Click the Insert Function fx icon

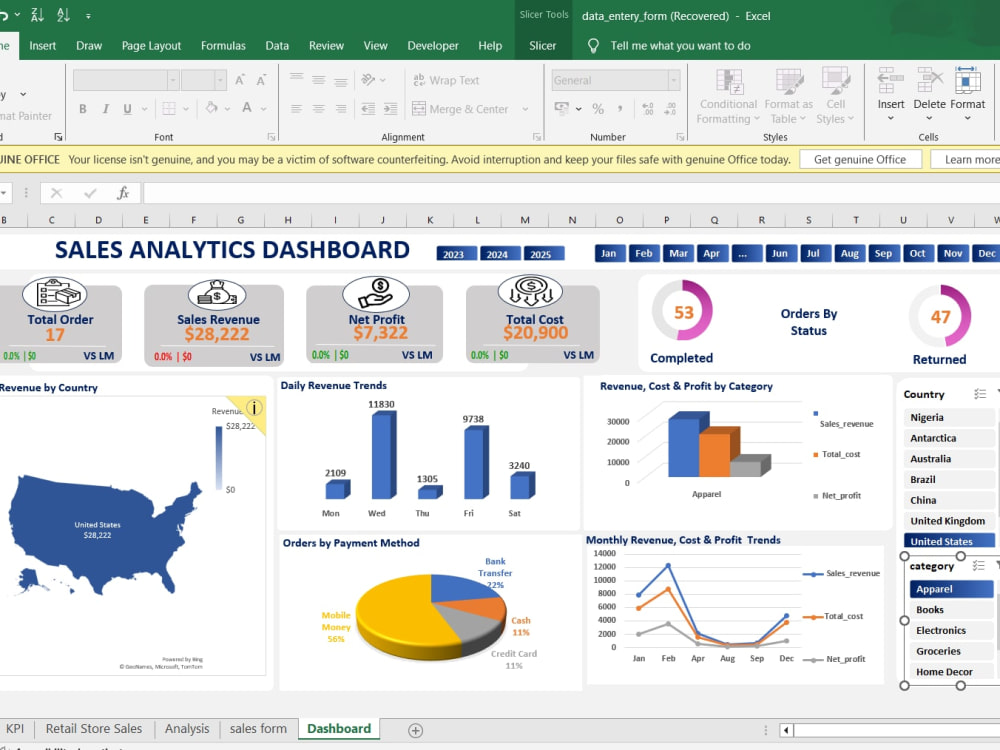point(123,193)
